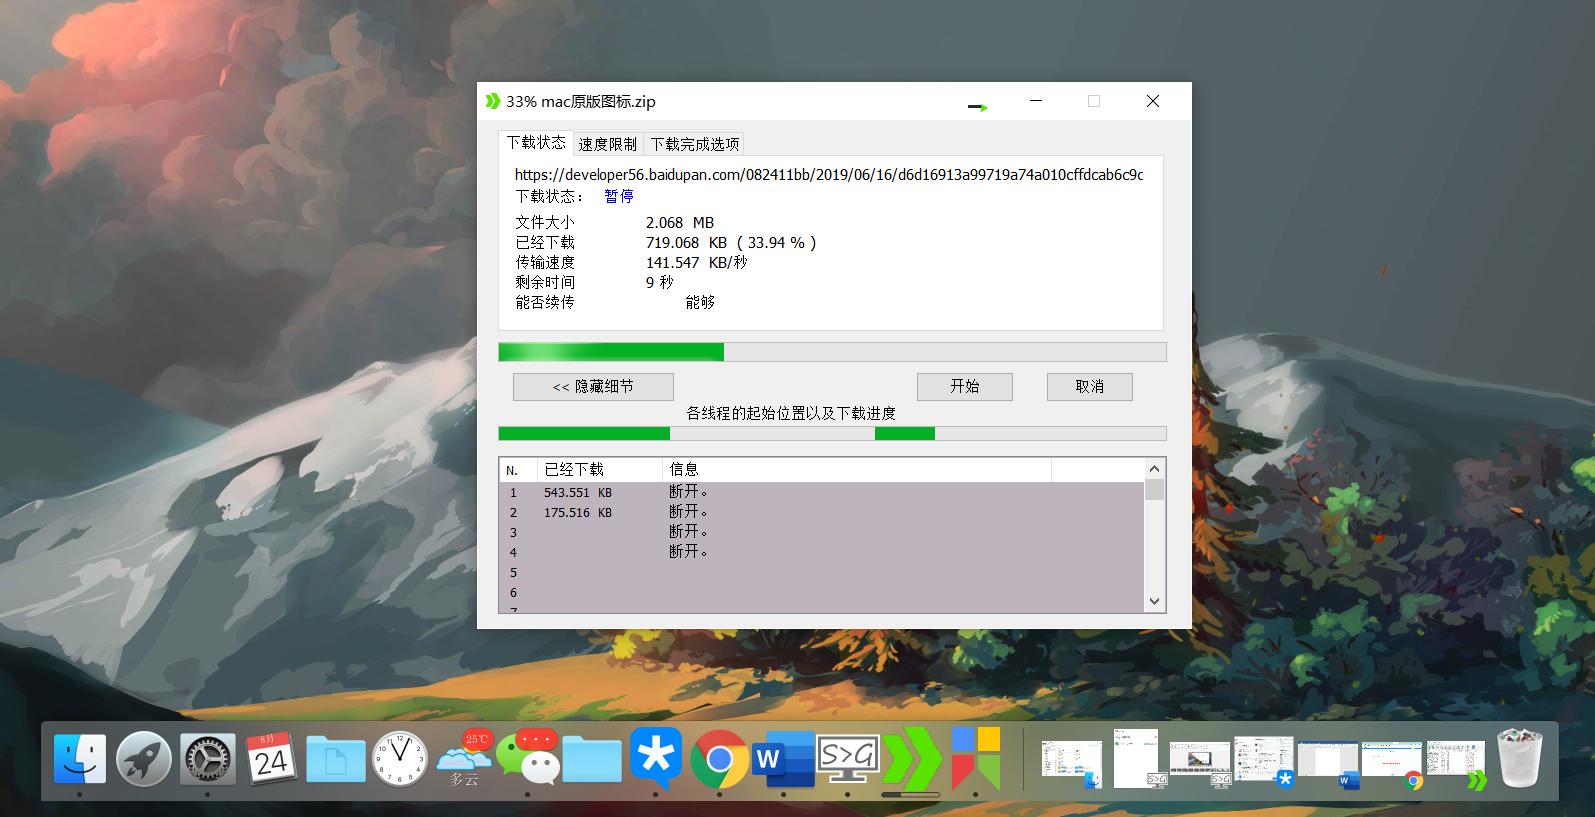Open the analog Clock icon in dock

400,759
